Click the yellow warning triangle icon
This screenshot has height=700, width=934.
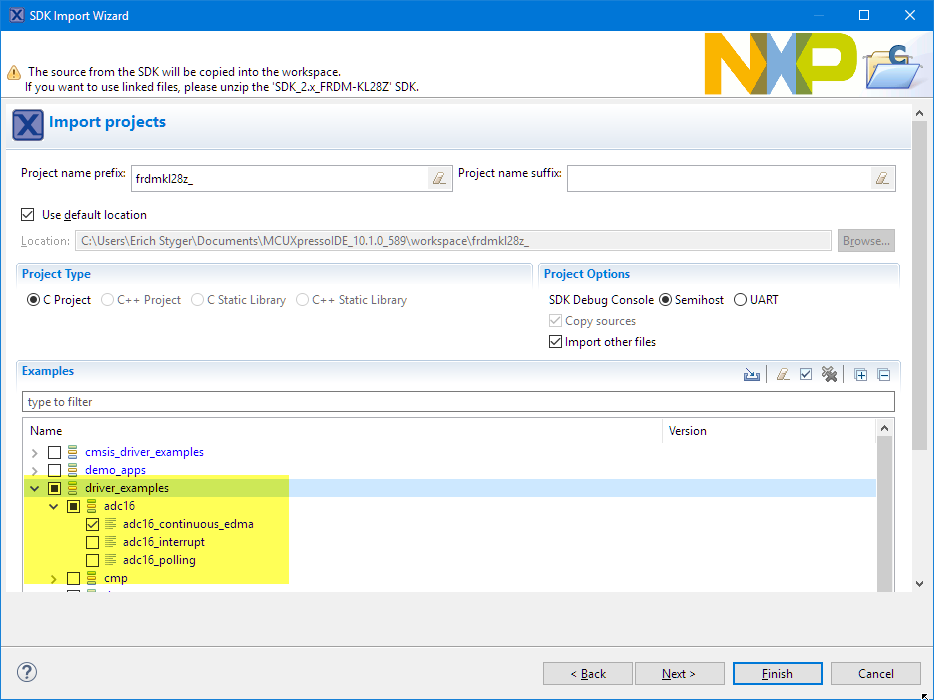pos(14,73)
